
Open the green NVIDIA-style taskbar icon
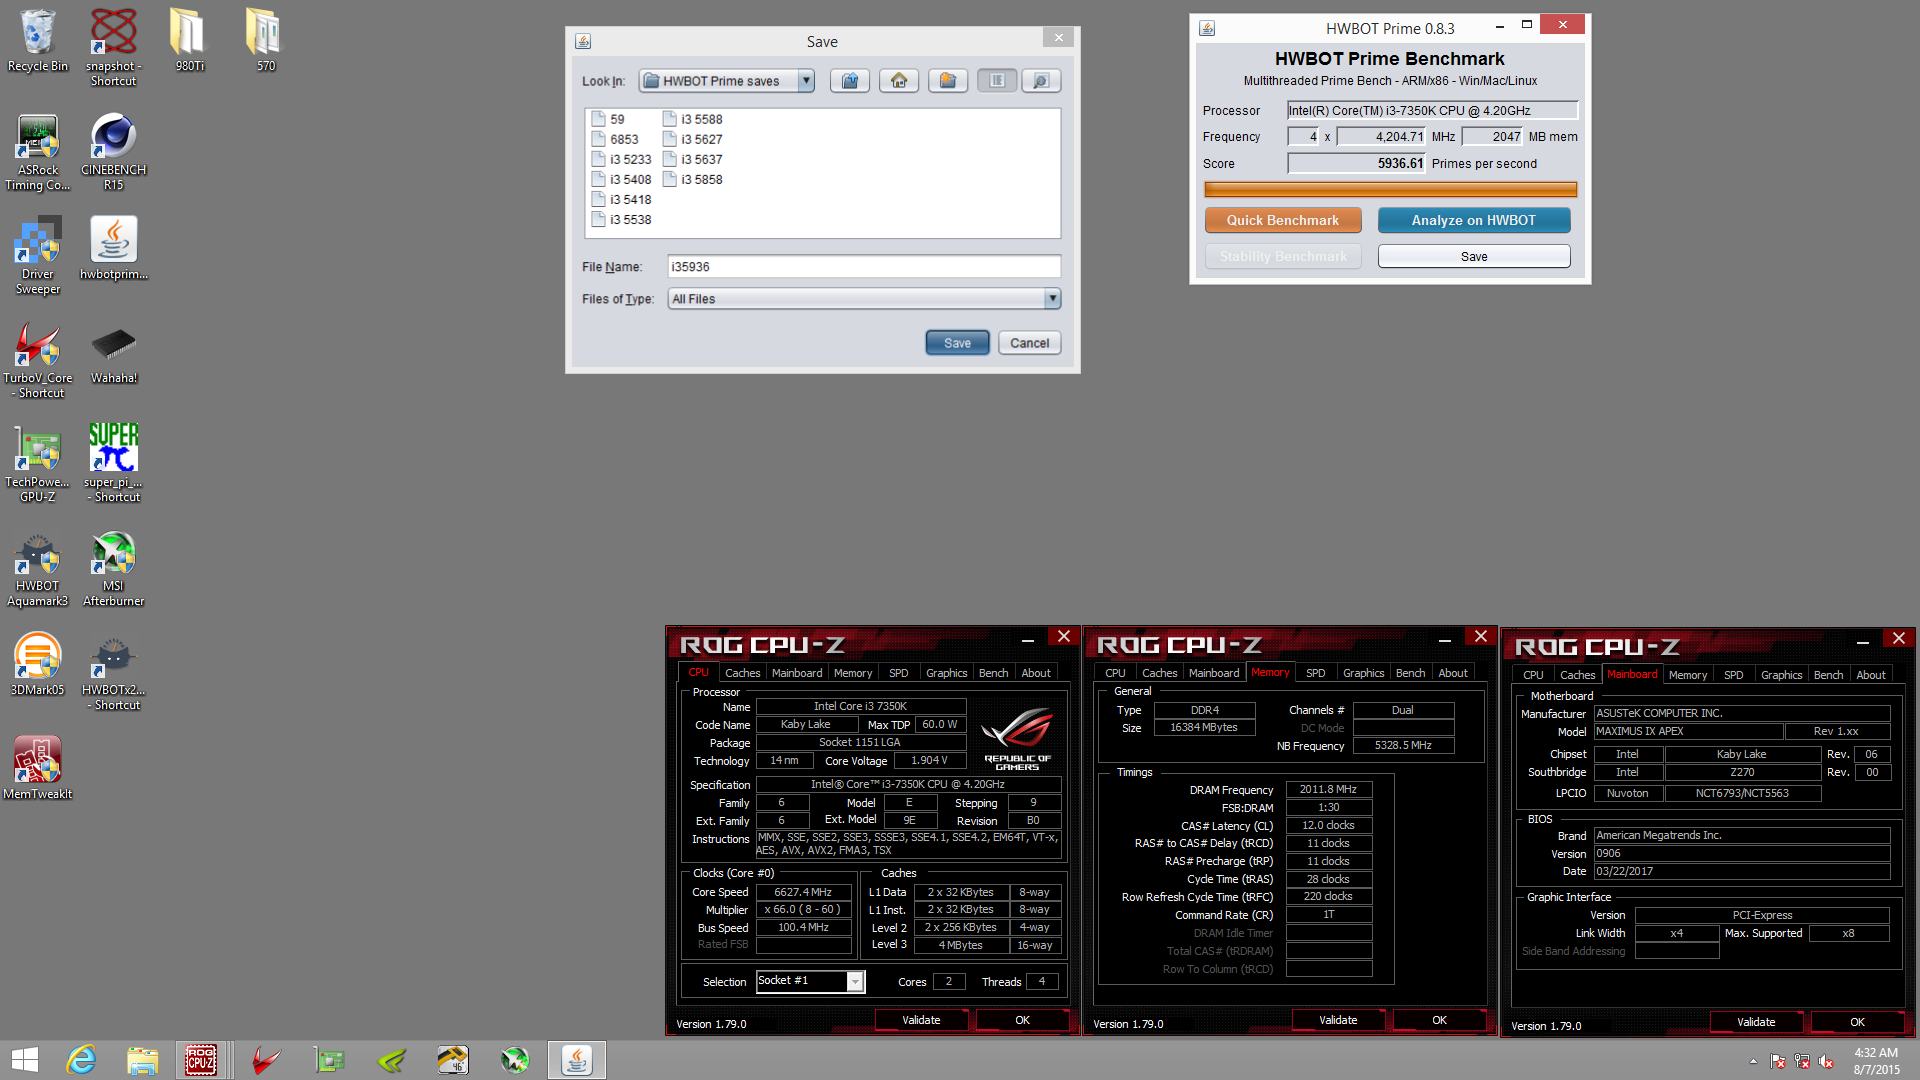(392, 1060)
